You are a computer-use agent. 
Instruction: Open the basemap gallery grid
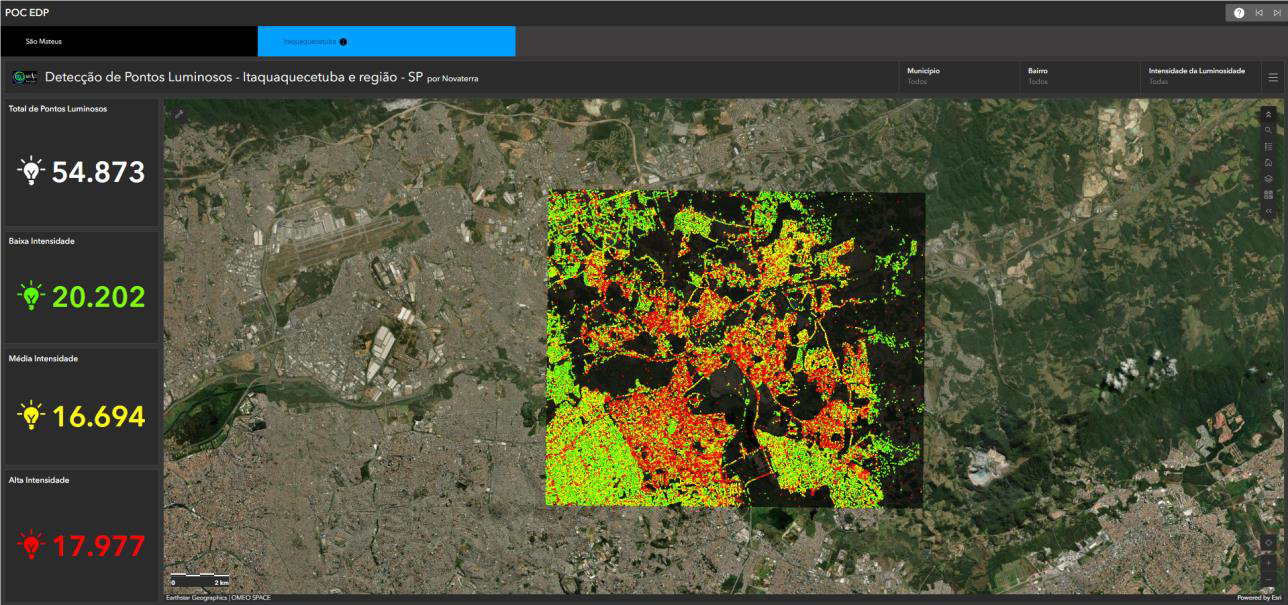pyautogui.click(x=1268, y=194)
